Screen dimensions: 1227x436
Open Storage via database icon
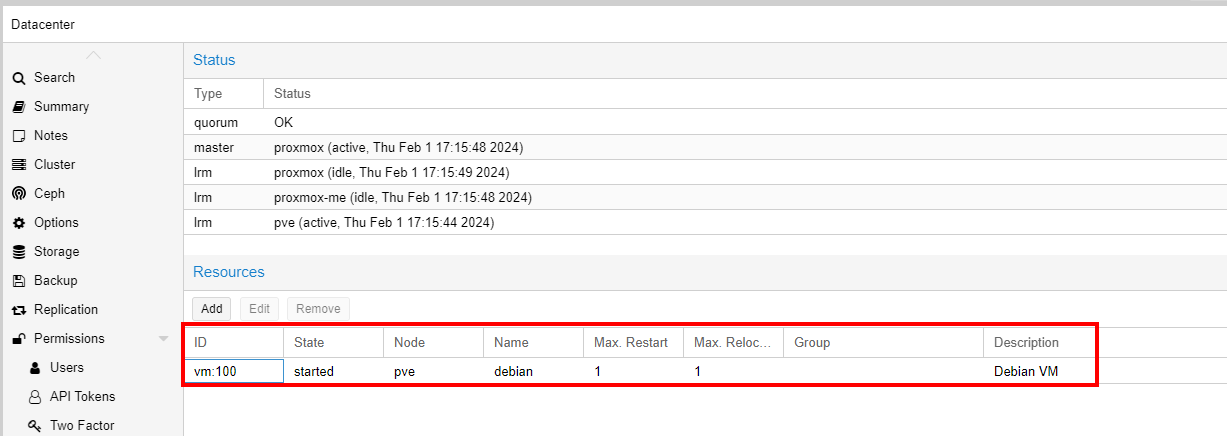pyautogui.click(x=18, y=252)
